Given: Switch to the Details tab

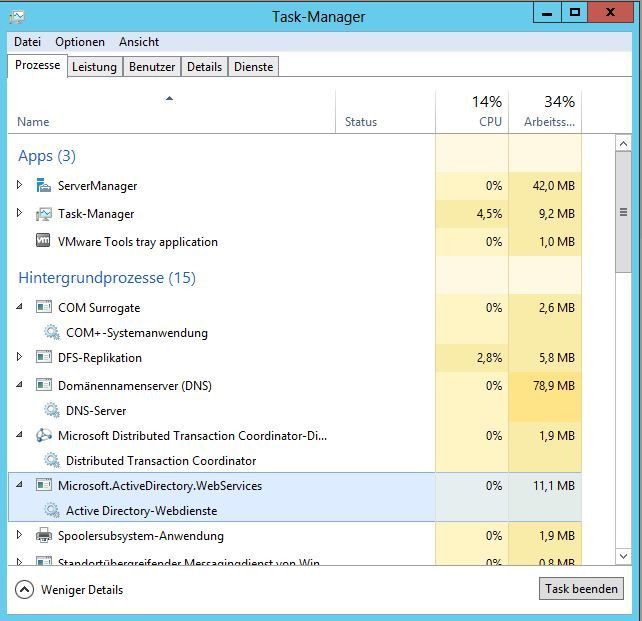Looking at the screenshot, I should pos(204,67).
